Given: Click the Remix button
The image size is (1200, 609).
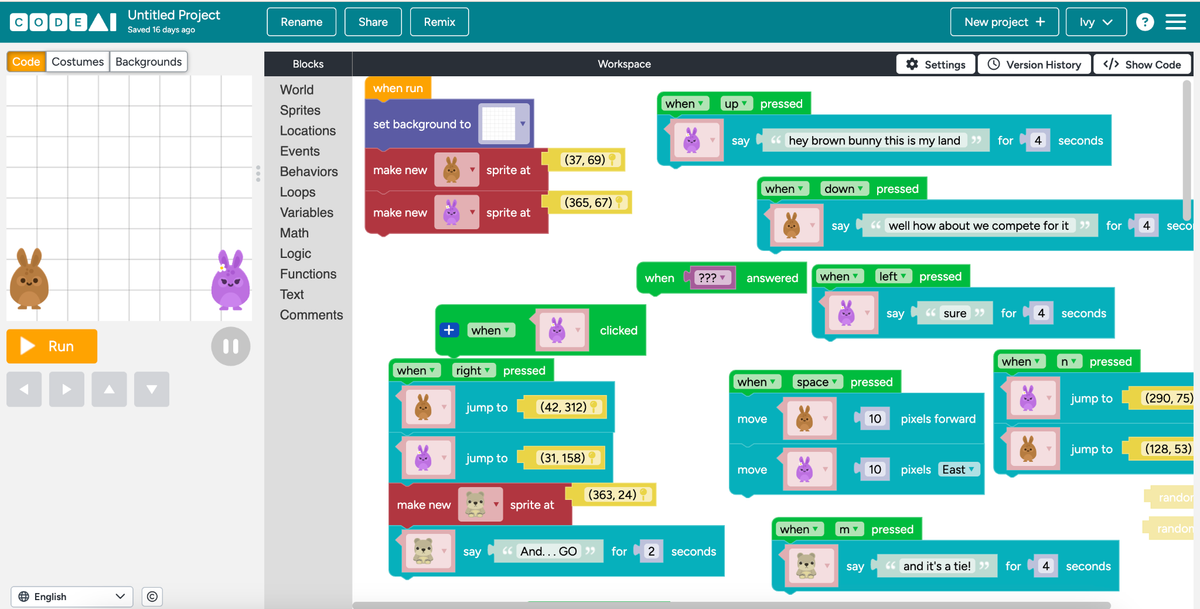Looking at the screenshot, I should pyautogui.click(x=439, y=22).
